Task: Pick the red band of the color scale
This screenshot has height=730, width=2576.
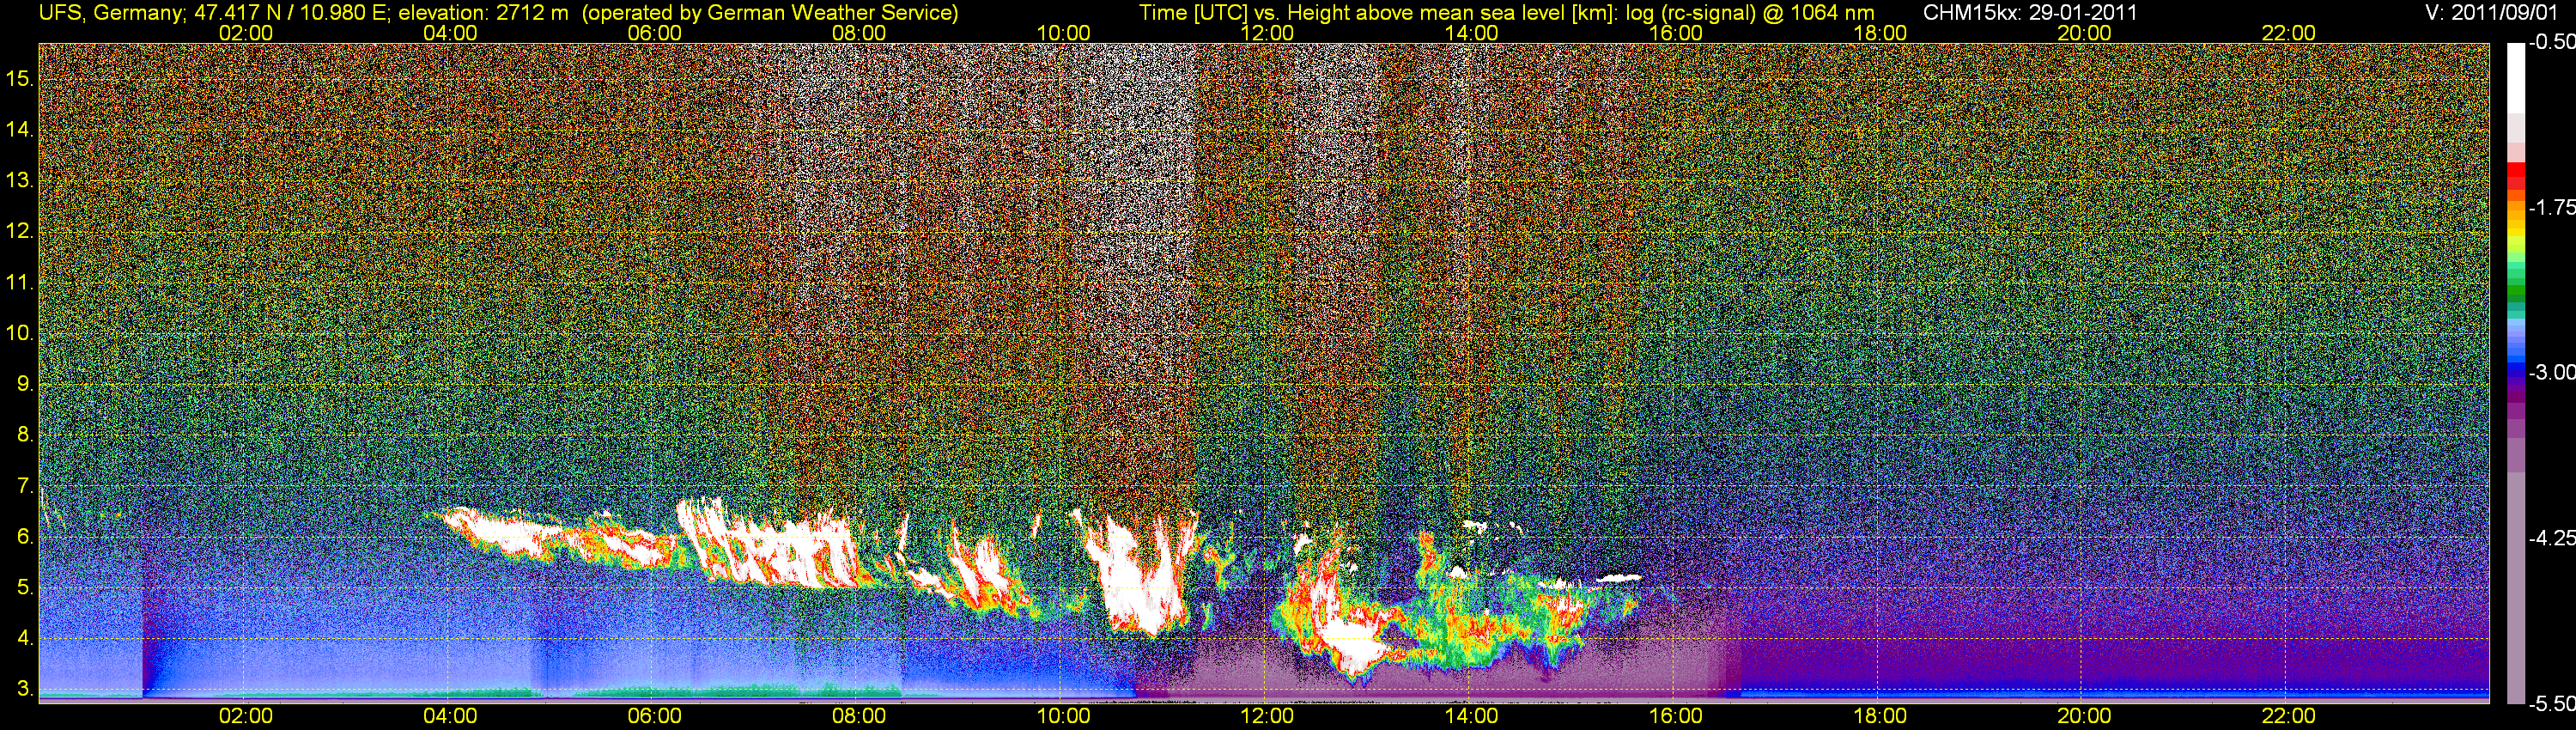Action: 2517,176
